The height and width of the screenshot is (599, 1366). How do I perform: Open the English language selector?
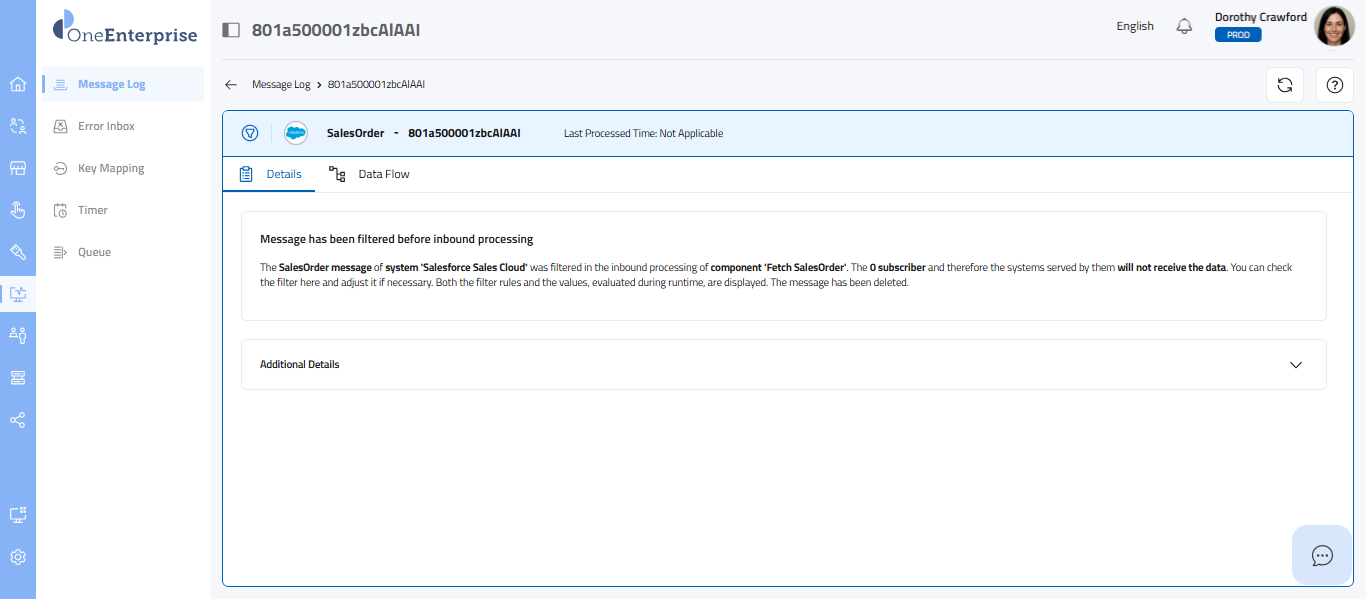[x=1134, y=27]
